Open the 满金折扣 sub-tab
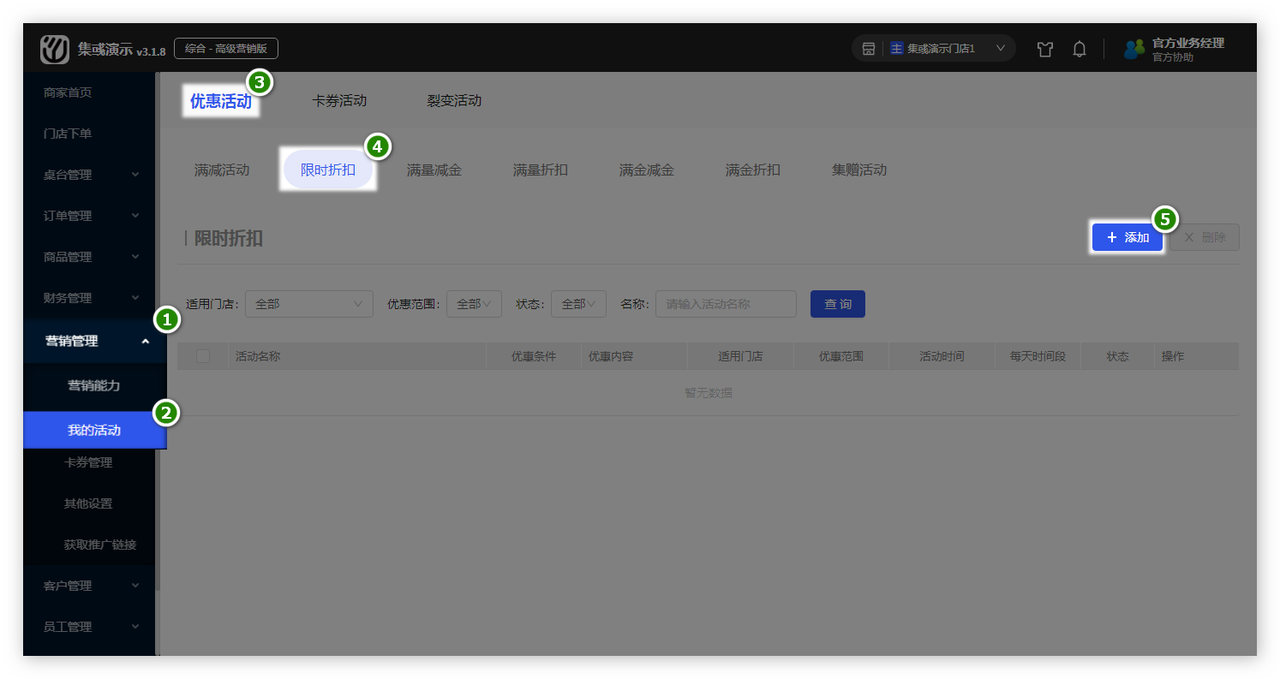This screenshot has height=679, width=1280. tap(752, 170)
